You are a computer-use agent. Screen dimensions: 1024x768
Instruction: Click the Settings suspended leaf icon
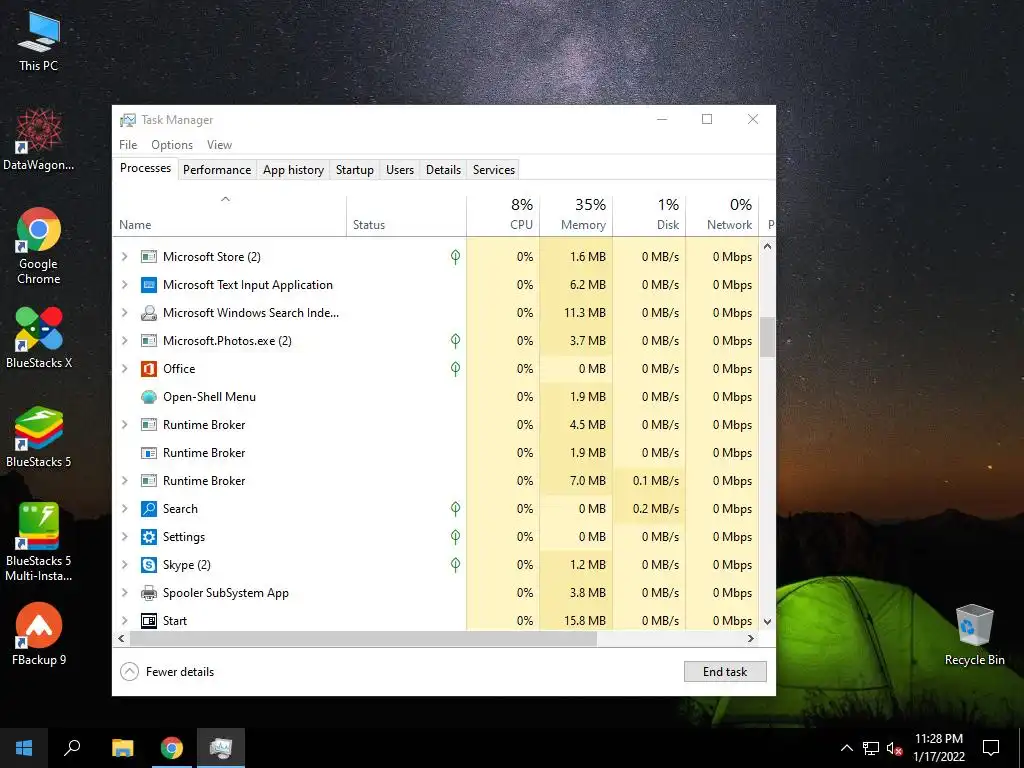pyautogui.click(x=455, y=537)
